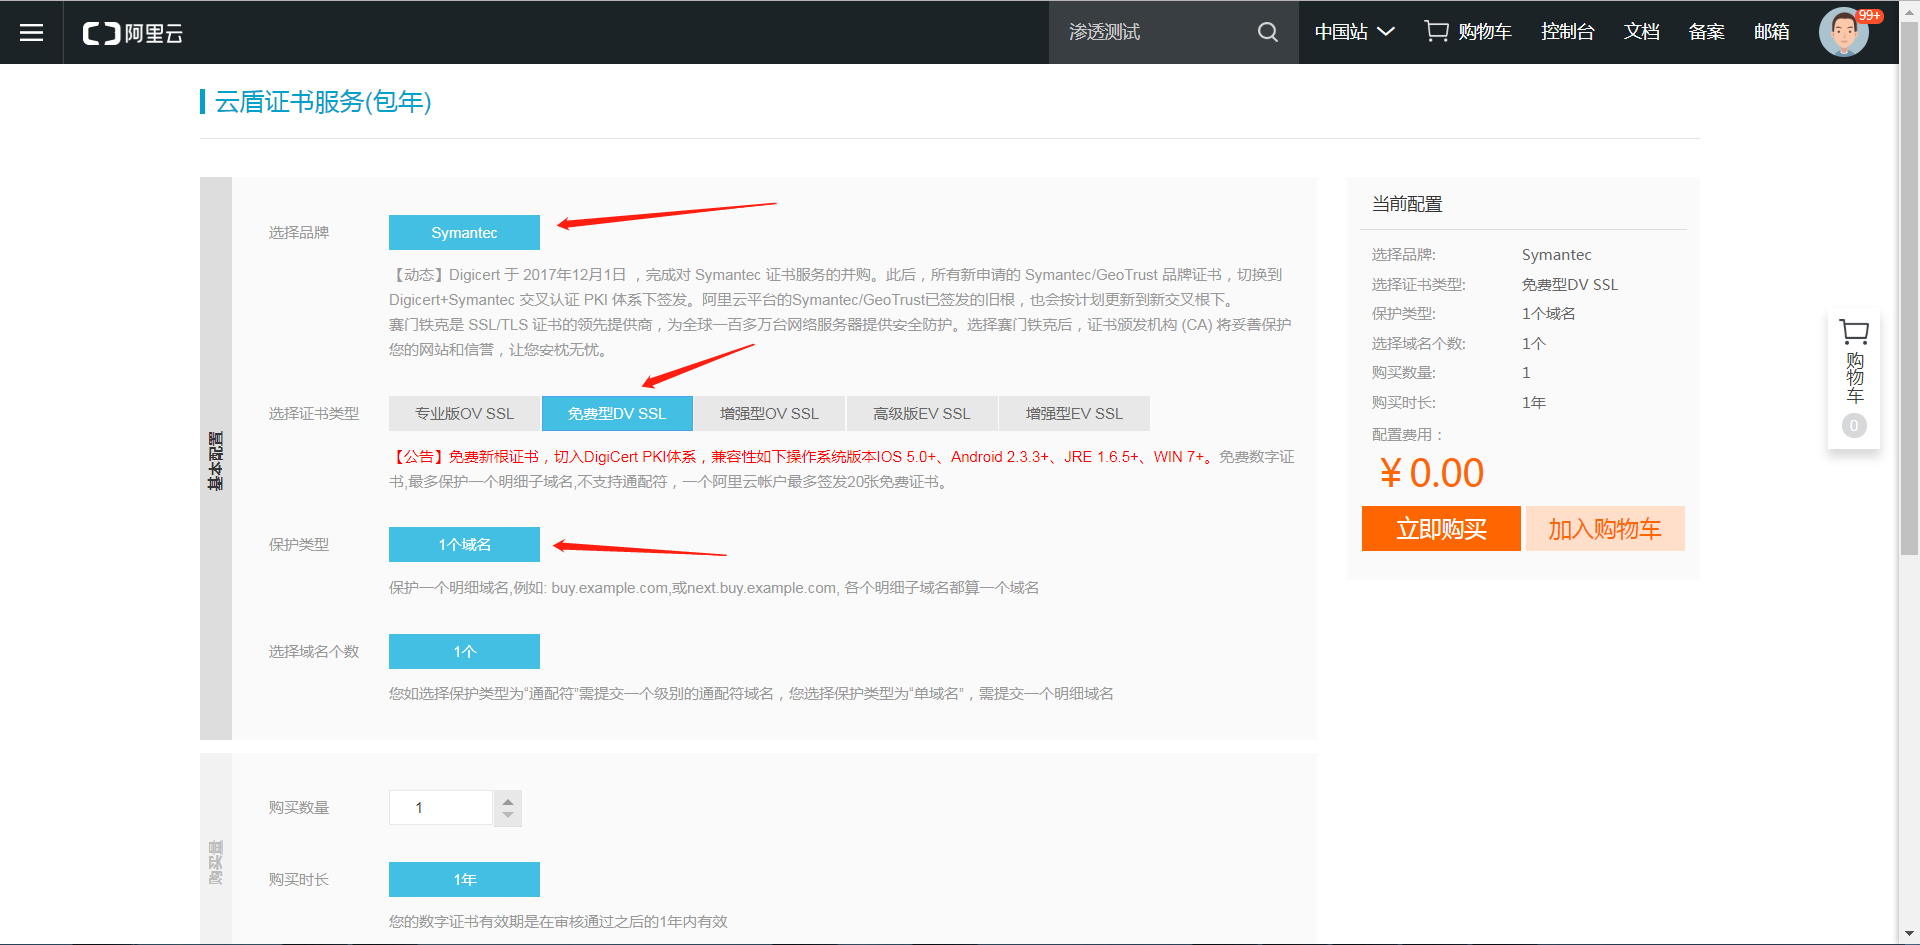Click the 购买数量 quantity input field
The width and height of the screenshot is (1920, 945).
click(x=441, y=807)
